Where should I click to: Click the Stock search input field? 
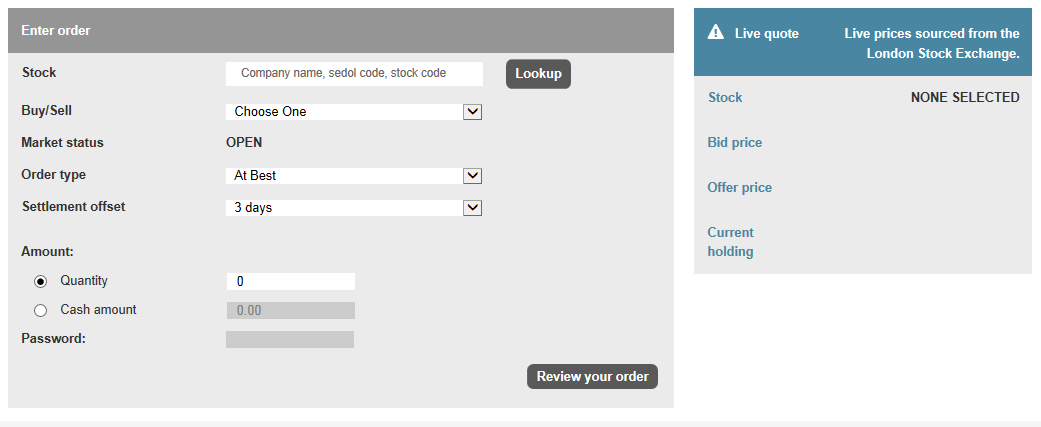pos(355,74)
